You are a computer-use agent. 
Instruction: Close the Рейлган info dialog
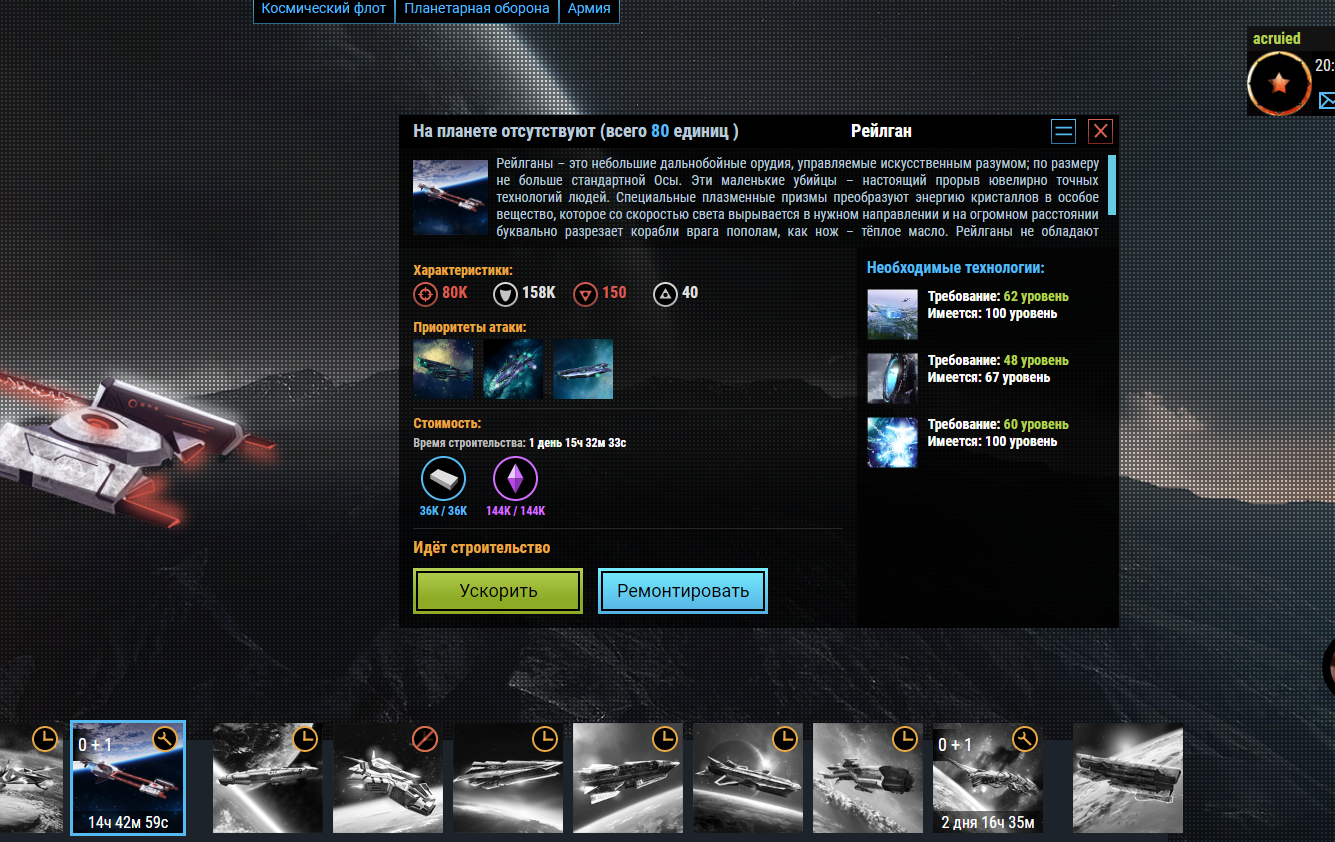(1100, 131)
